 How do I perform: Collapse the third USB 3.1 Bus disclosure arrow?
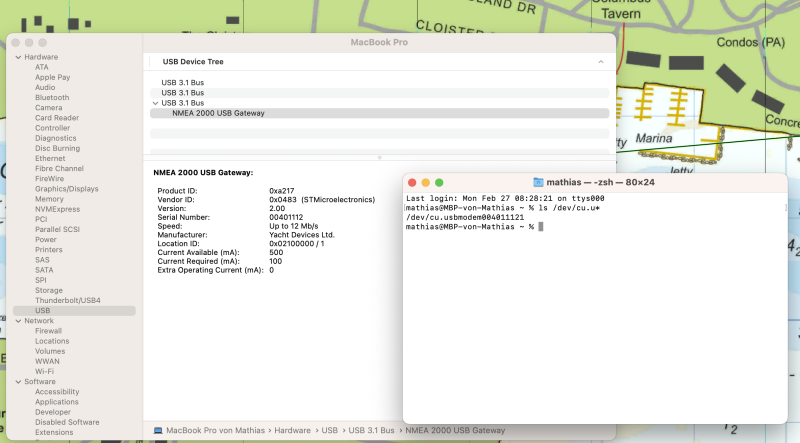(x=155, y=103)
